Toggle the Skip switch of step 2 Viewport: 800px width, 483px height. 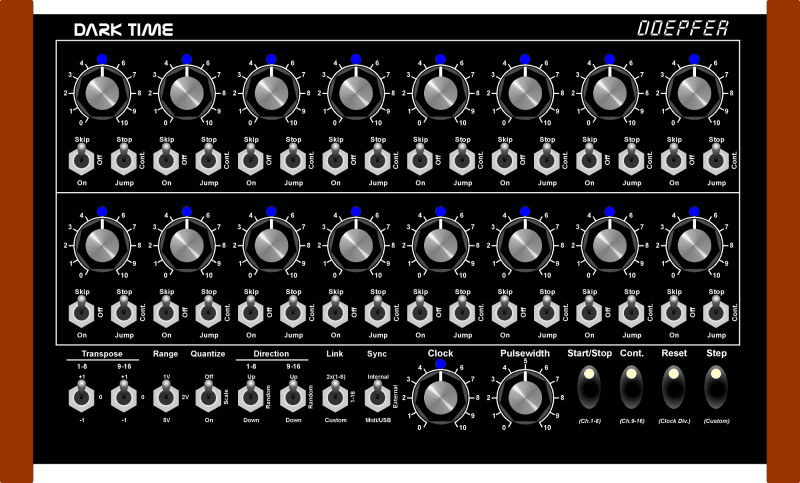tap(166, 159)
